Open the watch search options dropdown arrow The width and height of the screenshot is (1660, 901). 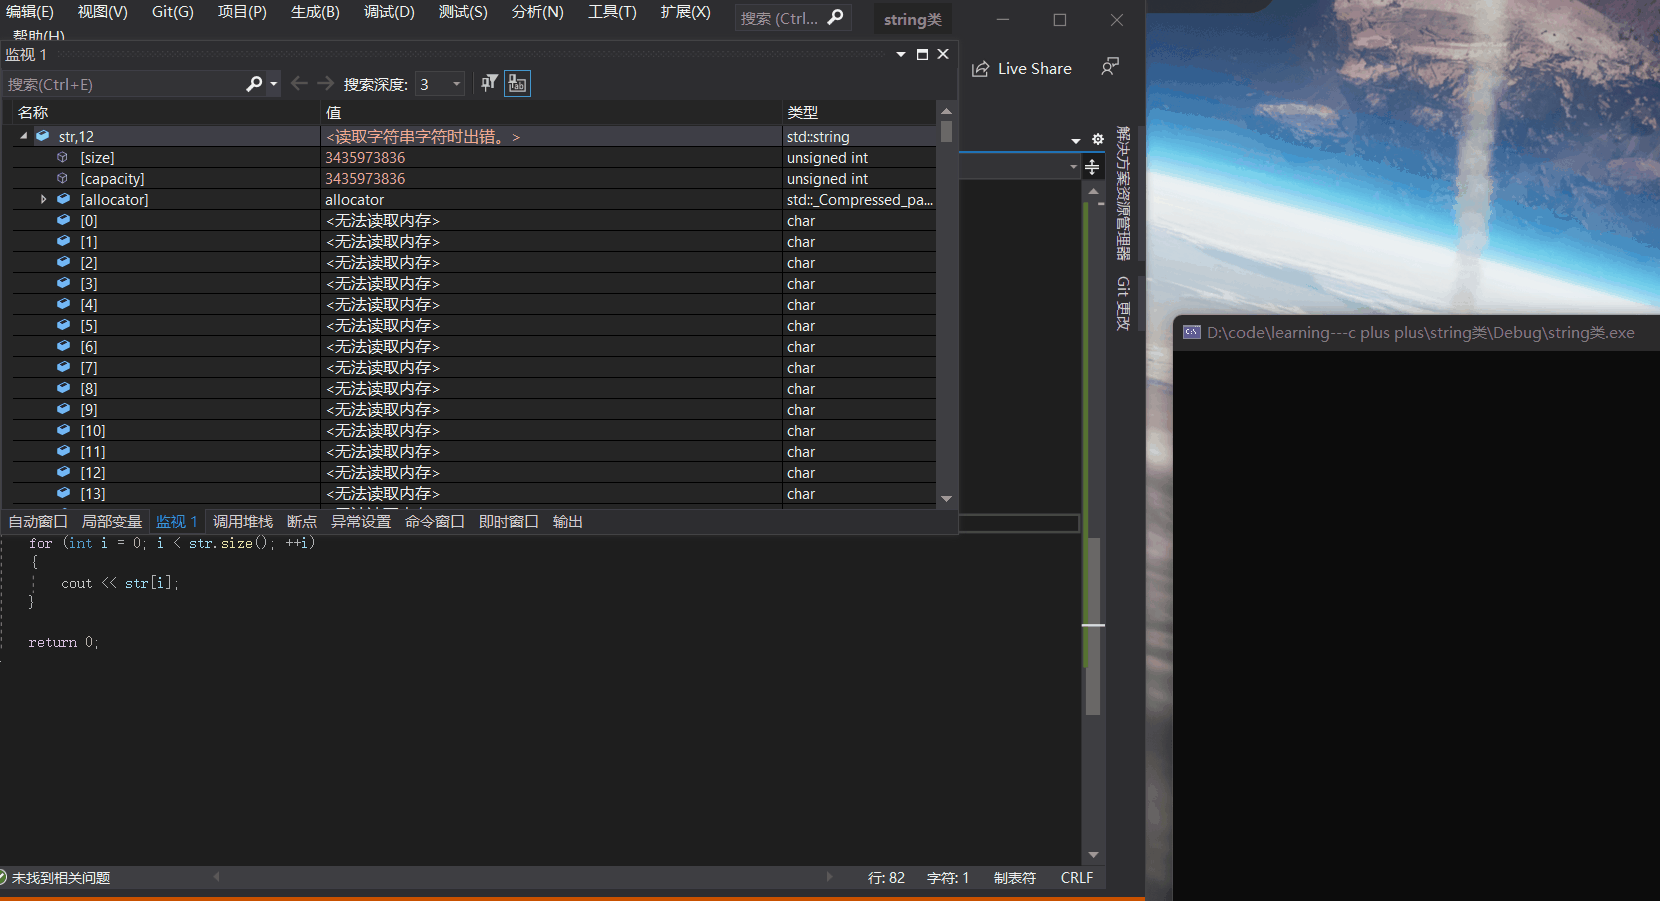[274, 84]
